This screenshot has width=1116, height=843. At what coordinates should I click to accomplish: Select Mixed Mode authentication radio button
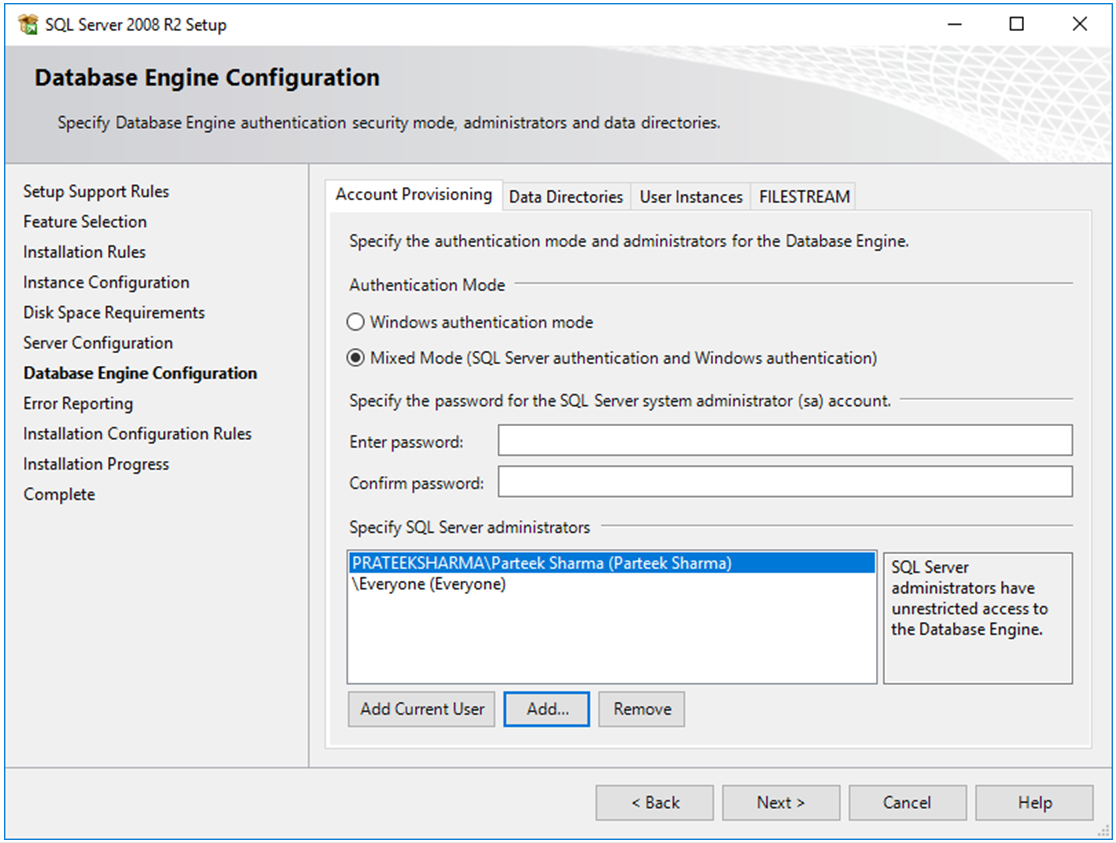click(x=355, y=357)
